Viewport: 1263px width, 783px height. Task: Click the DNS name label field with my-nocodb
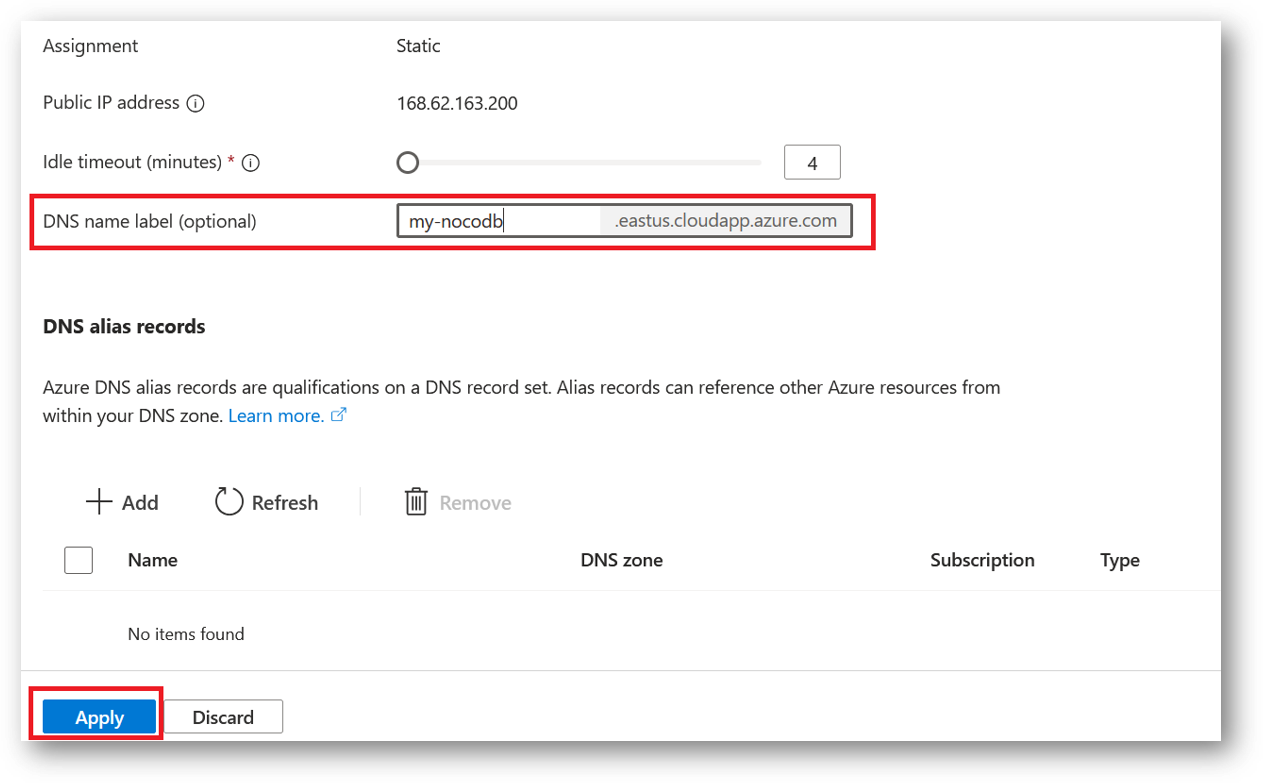tap(624, 221)
